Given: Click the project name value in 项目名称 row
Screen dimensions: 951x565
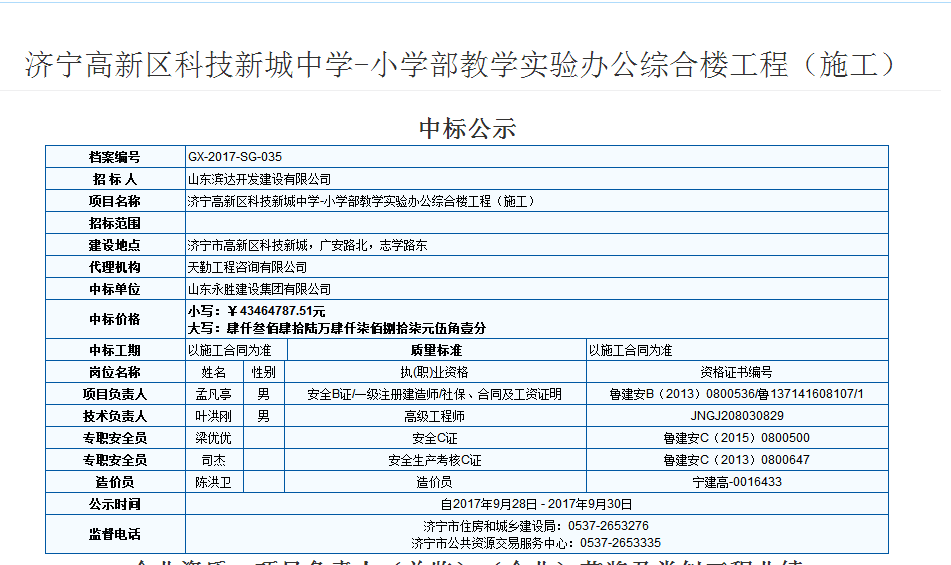Looking at the screenshot, I should [x=362, y=201].
